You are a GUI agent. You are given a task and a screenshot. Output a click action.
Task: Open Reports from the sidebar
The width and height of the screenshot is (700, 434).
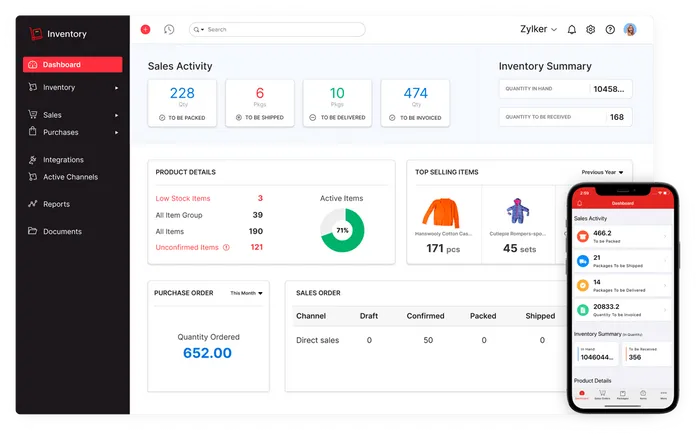[56, 204]
